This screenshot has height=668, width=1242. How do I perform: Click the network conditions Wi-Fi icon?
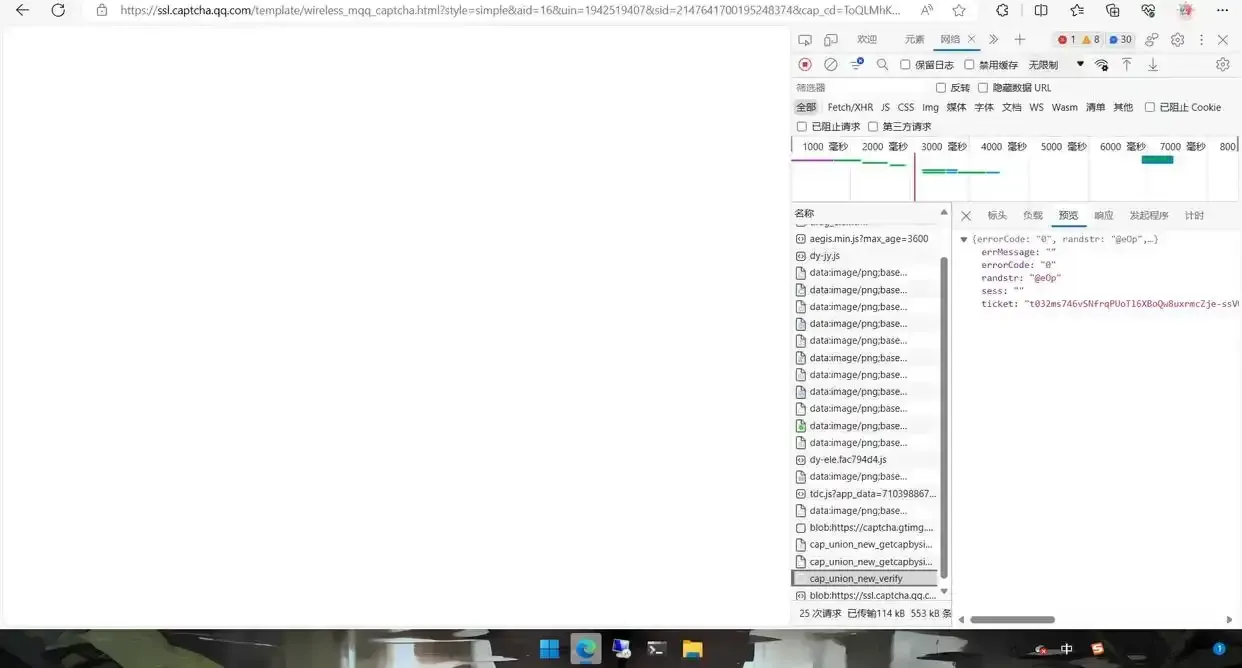pos(1101,64)
